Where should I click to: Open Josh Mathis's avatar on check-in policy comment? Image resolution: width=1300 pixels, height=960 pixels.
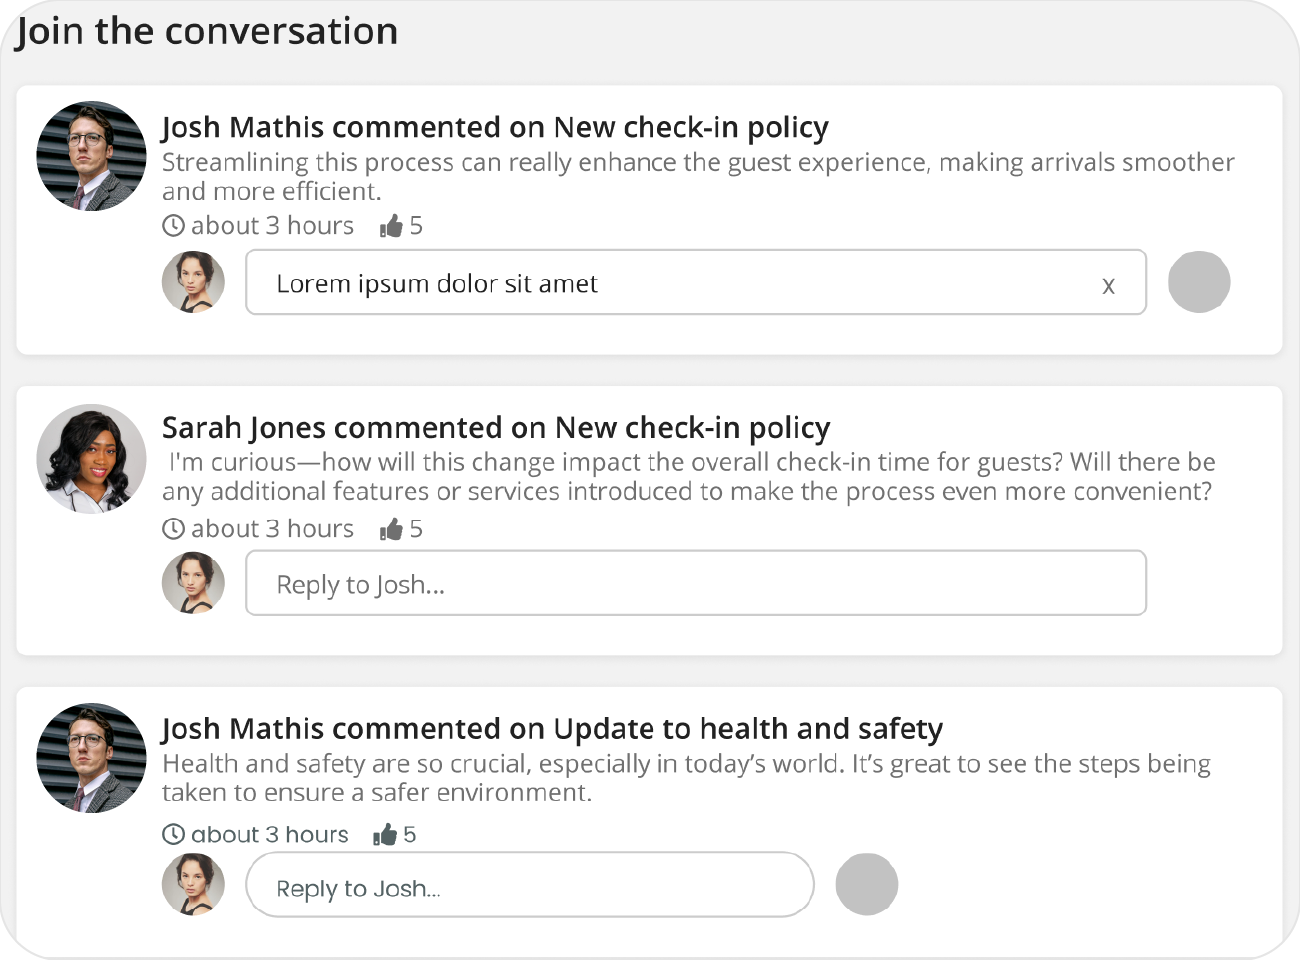(91, 156)
